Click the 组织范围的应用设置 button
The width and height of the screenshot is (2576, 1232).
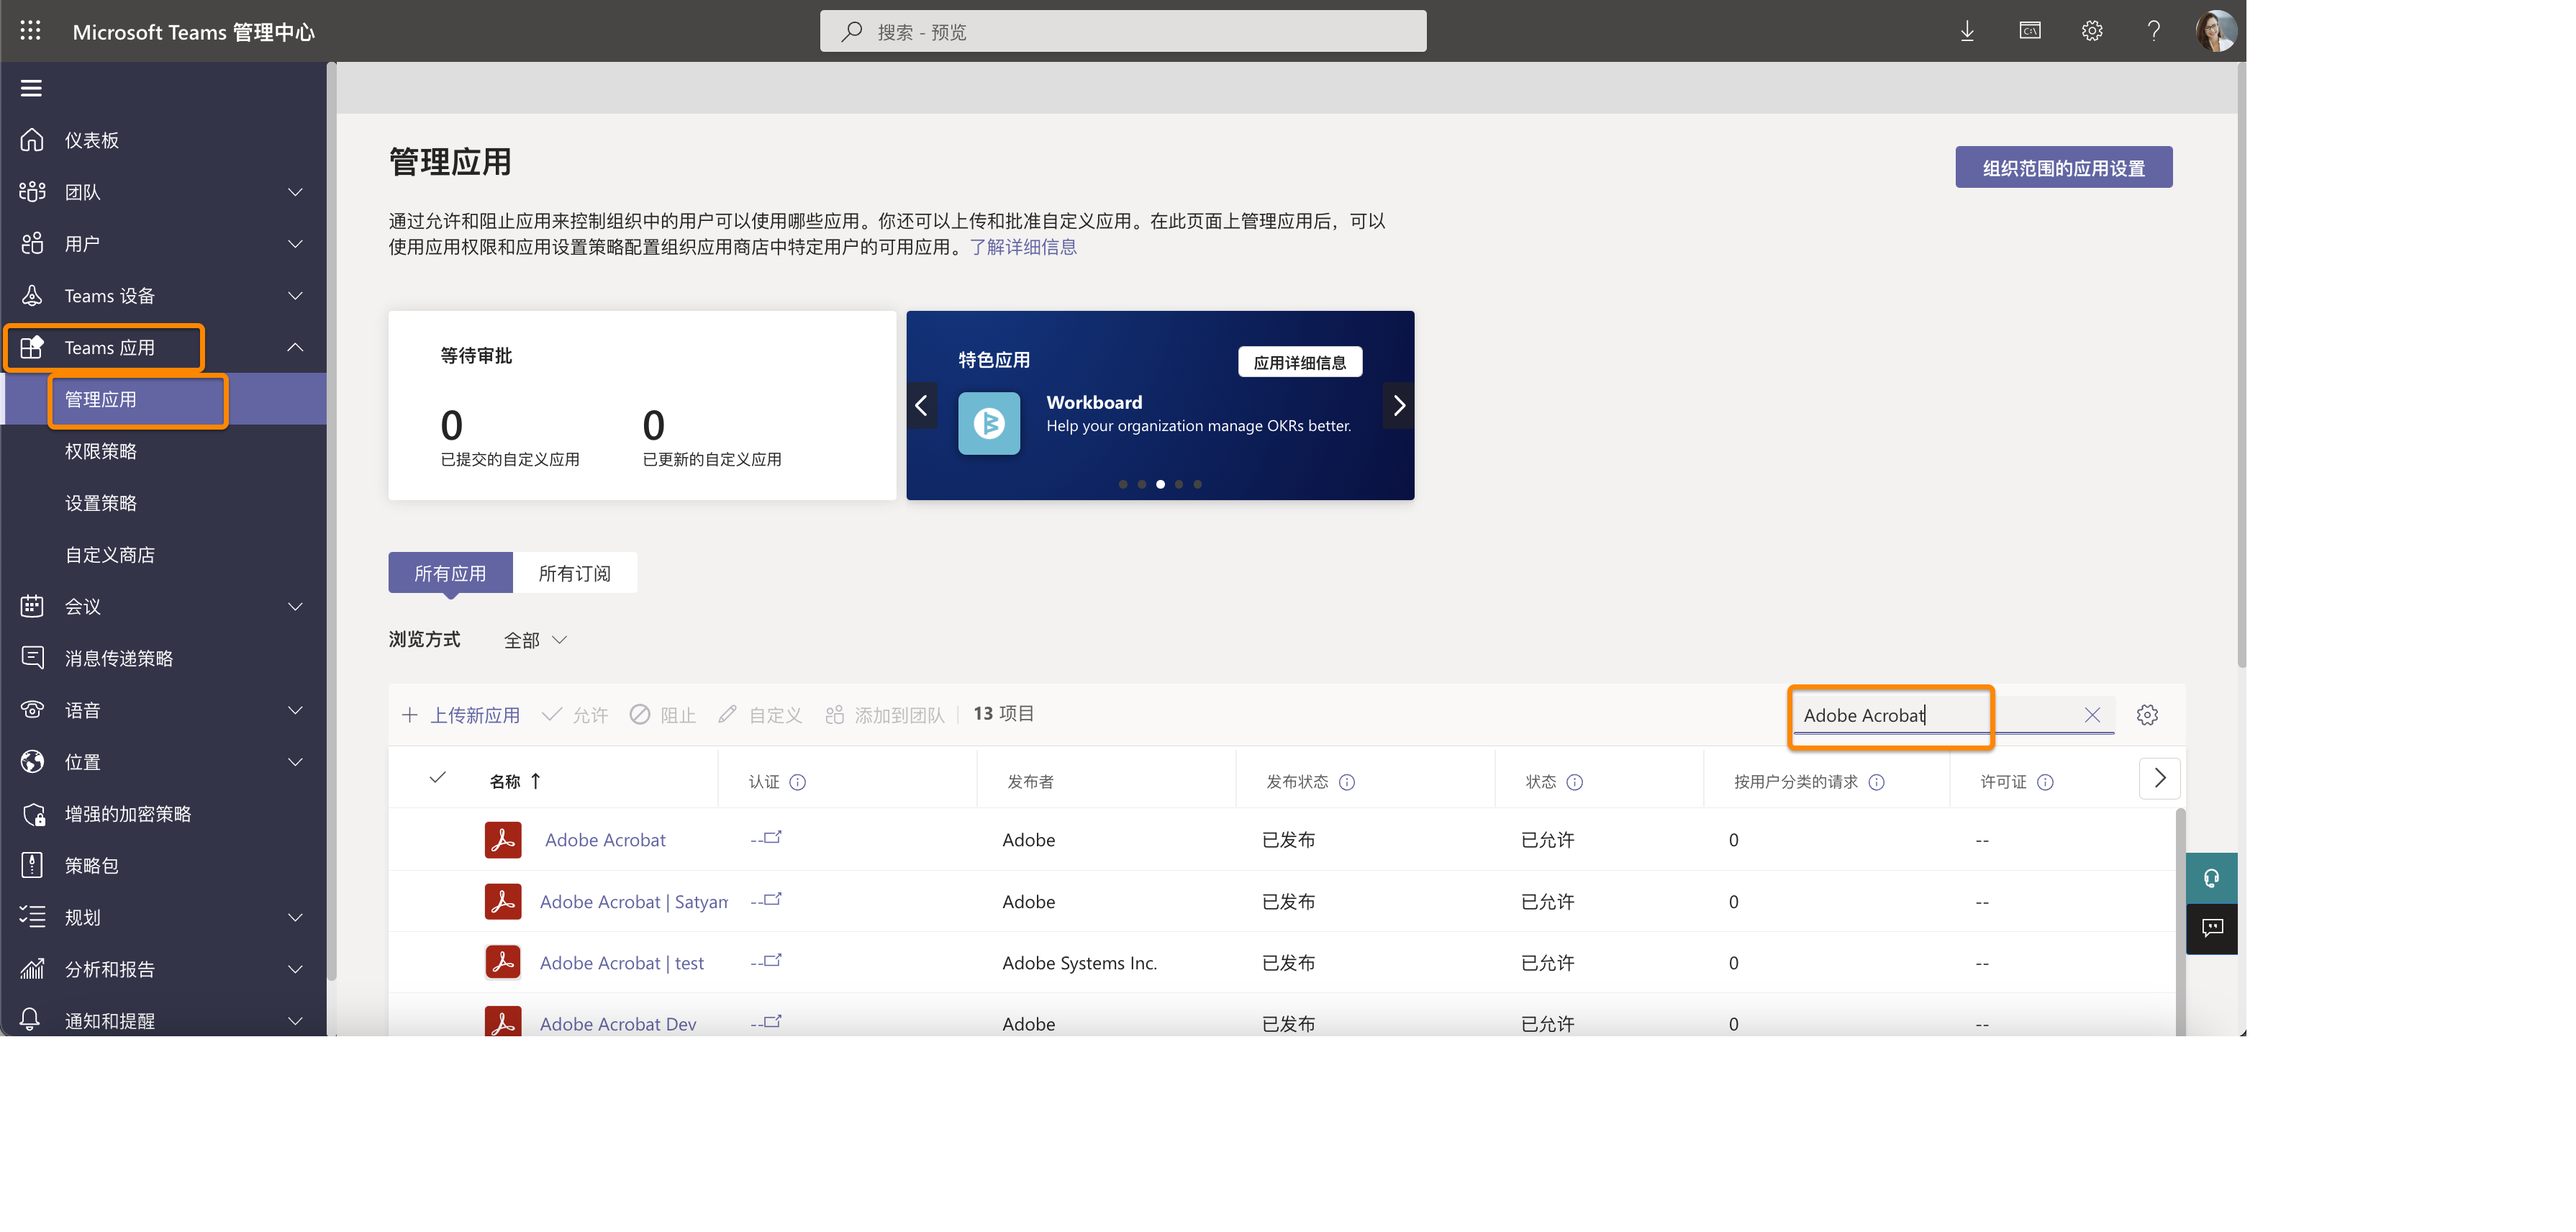2063,167
